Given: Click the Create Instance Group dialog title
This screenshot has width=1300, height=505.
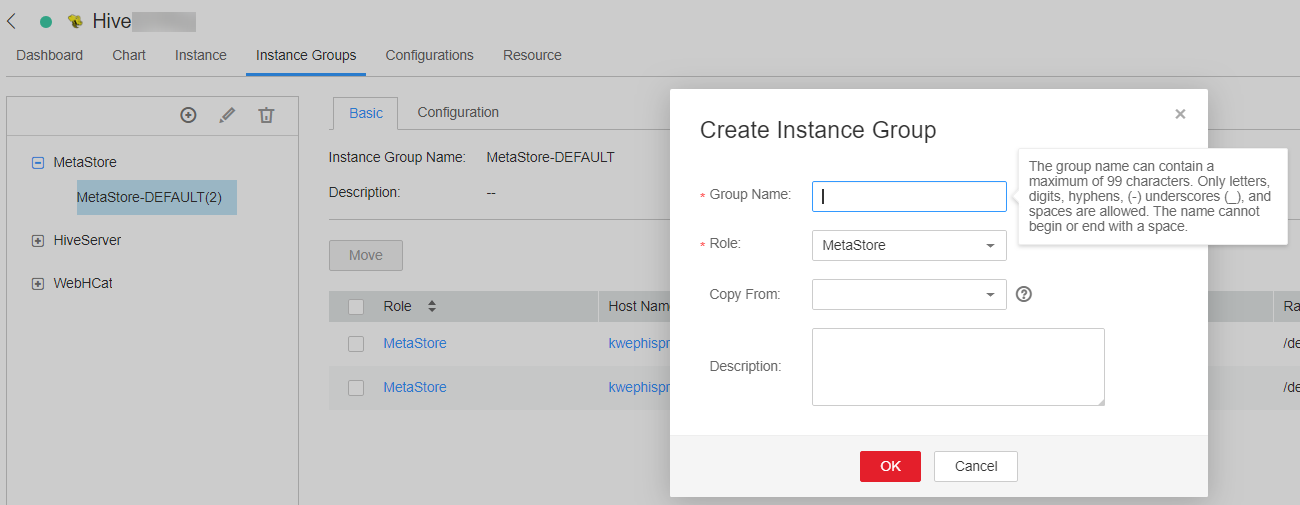Looking at the screenshot, I should [818, 130].
